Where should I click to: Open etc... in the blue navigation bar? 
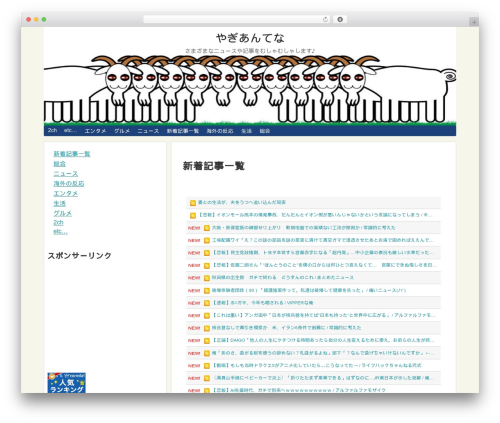tap(70, 130)
